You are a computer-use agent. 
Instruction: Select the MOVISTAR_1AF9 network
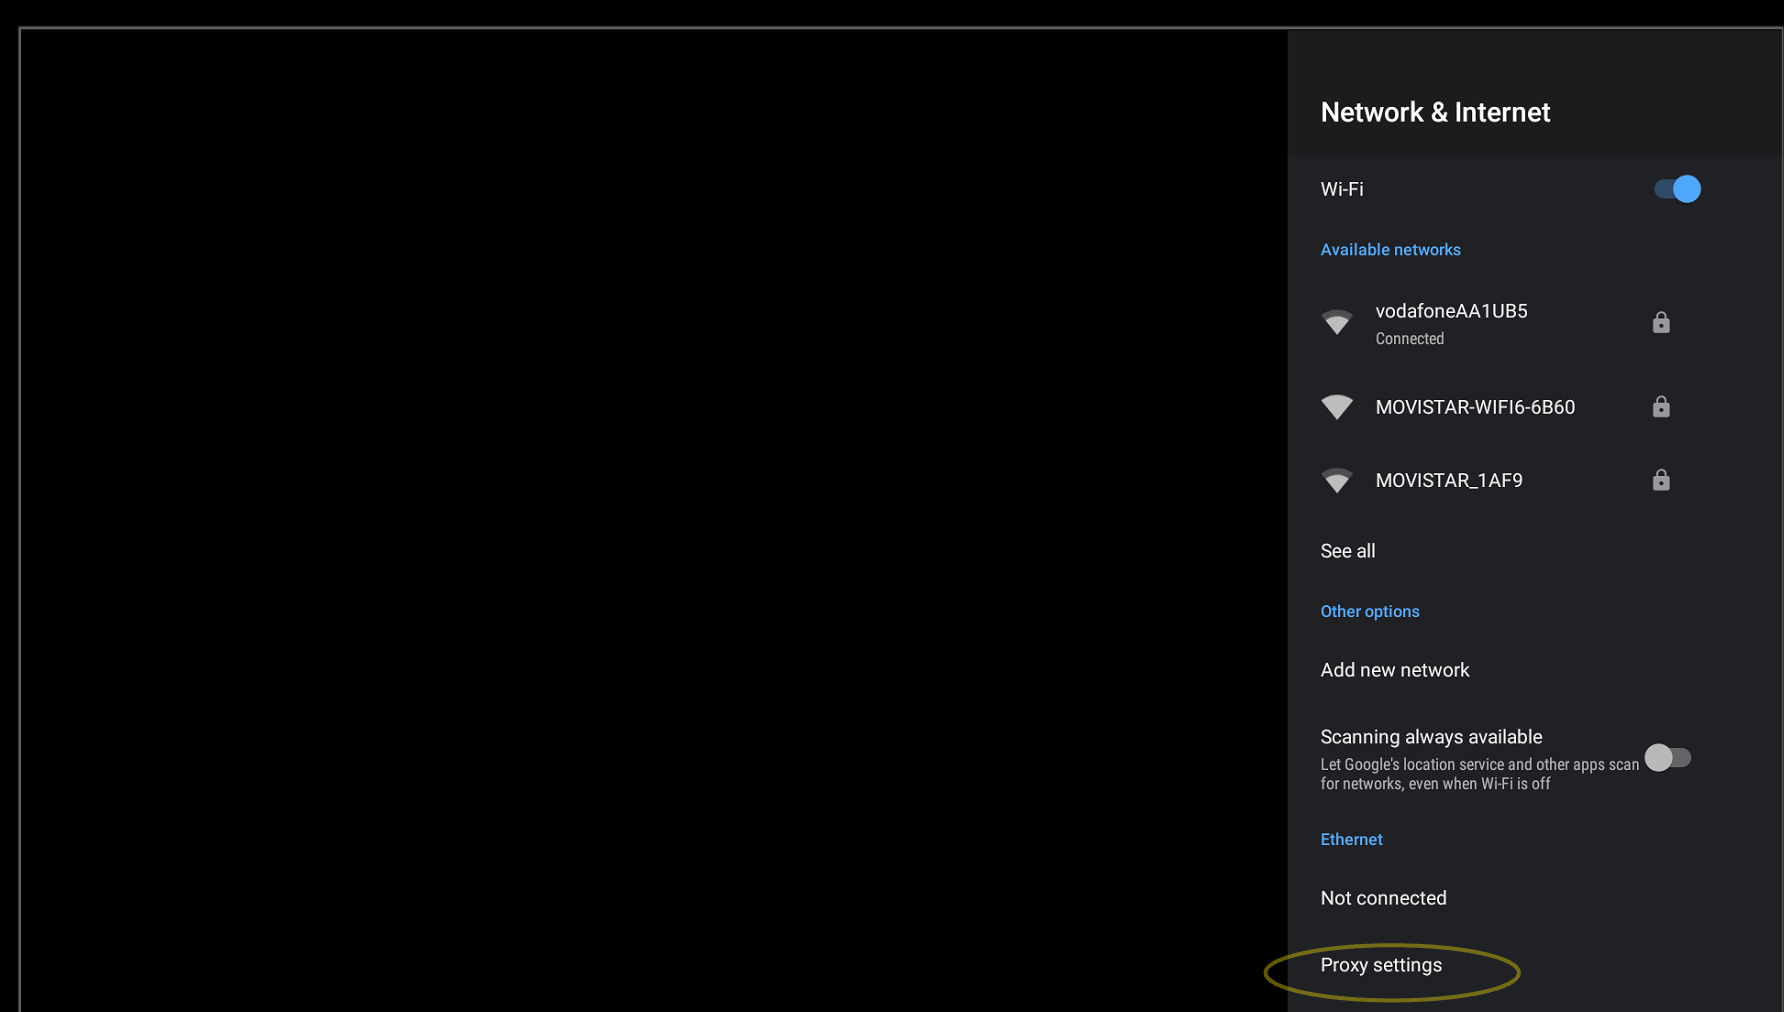tap(1535, 481)
